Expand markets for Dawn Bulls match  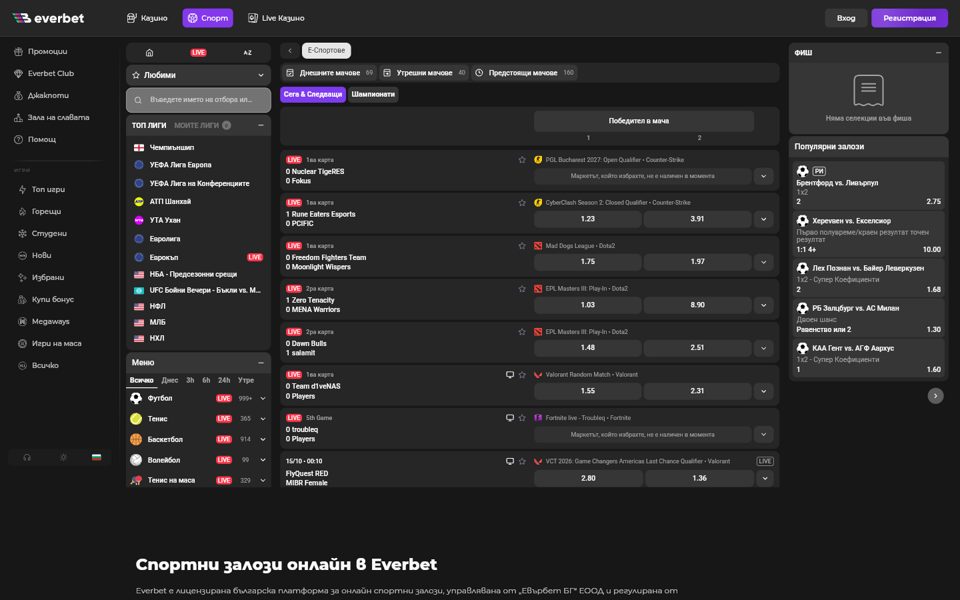click(763, 348)
